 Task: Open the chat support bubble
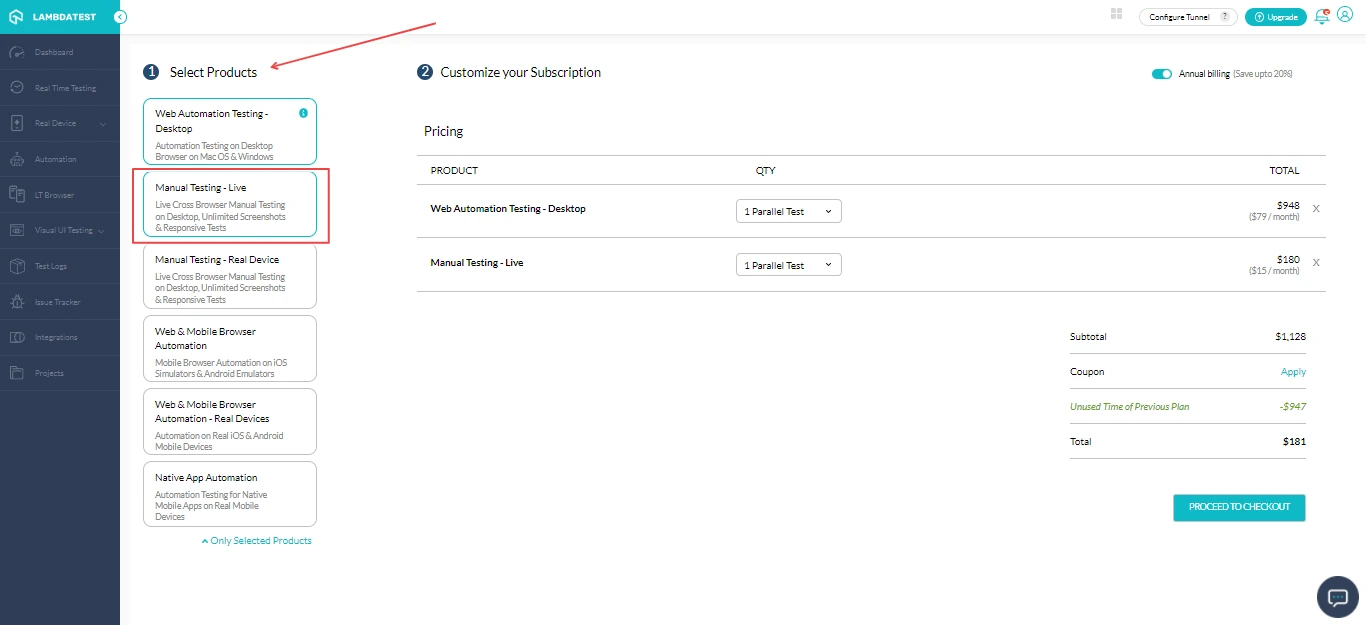coord(1337,597)
